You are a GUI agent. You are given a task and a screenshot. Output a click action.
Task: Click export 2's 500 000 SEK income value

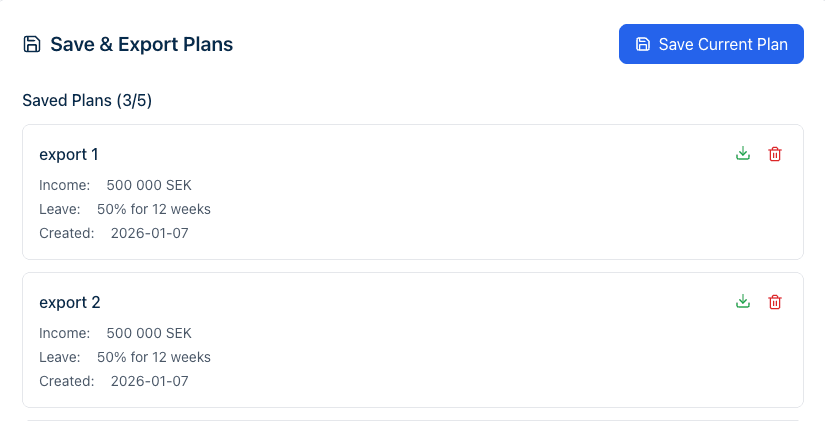(149, 333)
